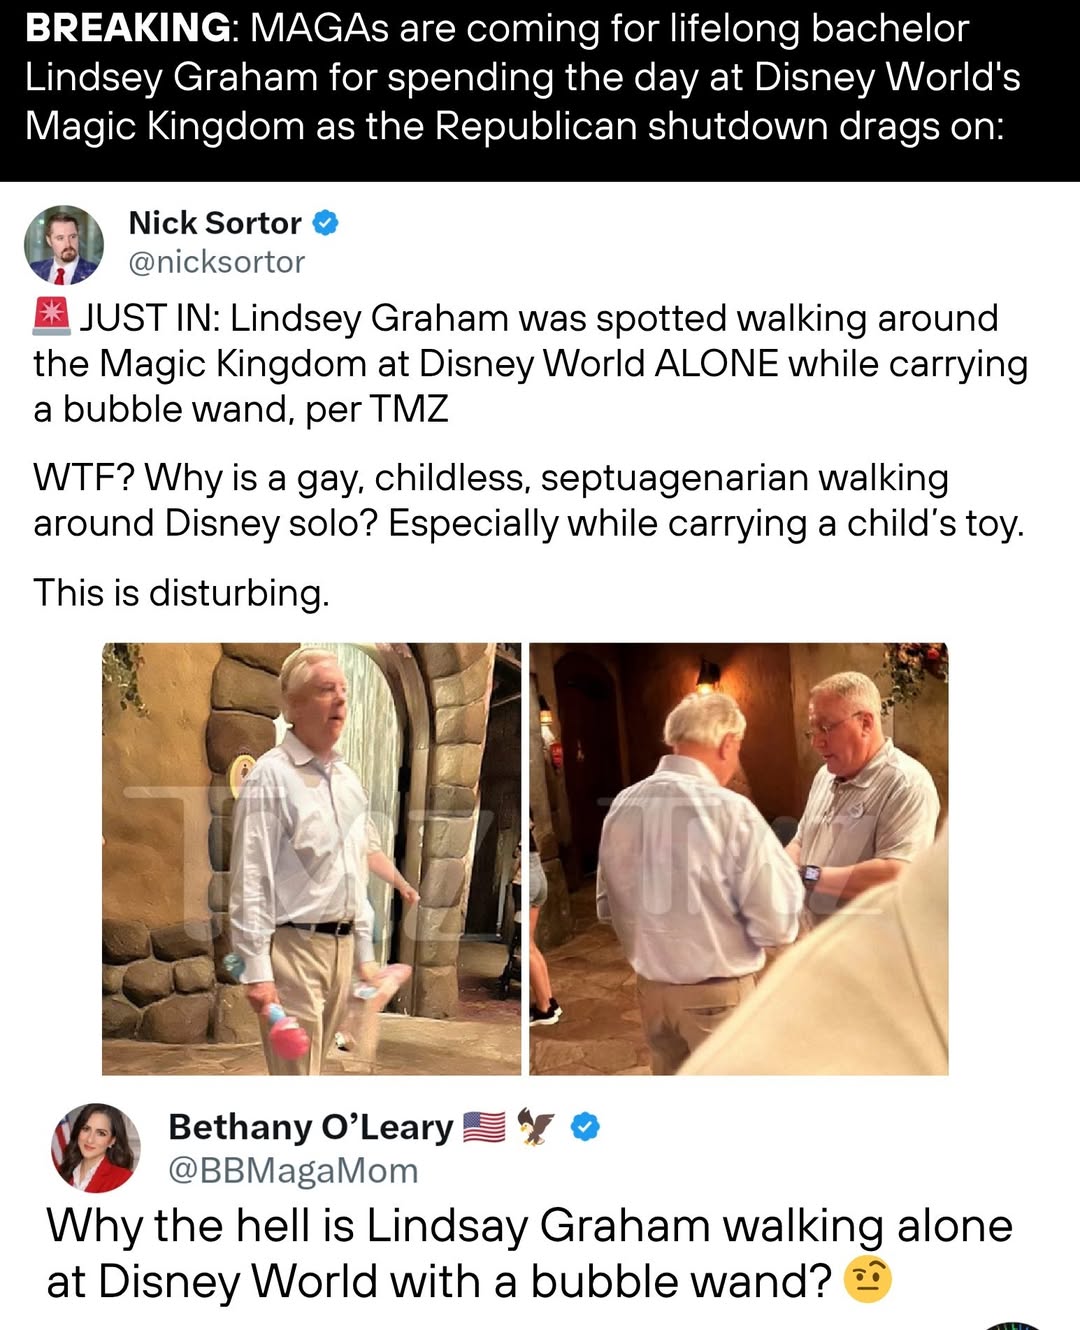Click Bethany O'Leary's blue verified checkmark
Image resolution: width=1080 pixels, height=1330 pixels.
tap(585, 1127)
